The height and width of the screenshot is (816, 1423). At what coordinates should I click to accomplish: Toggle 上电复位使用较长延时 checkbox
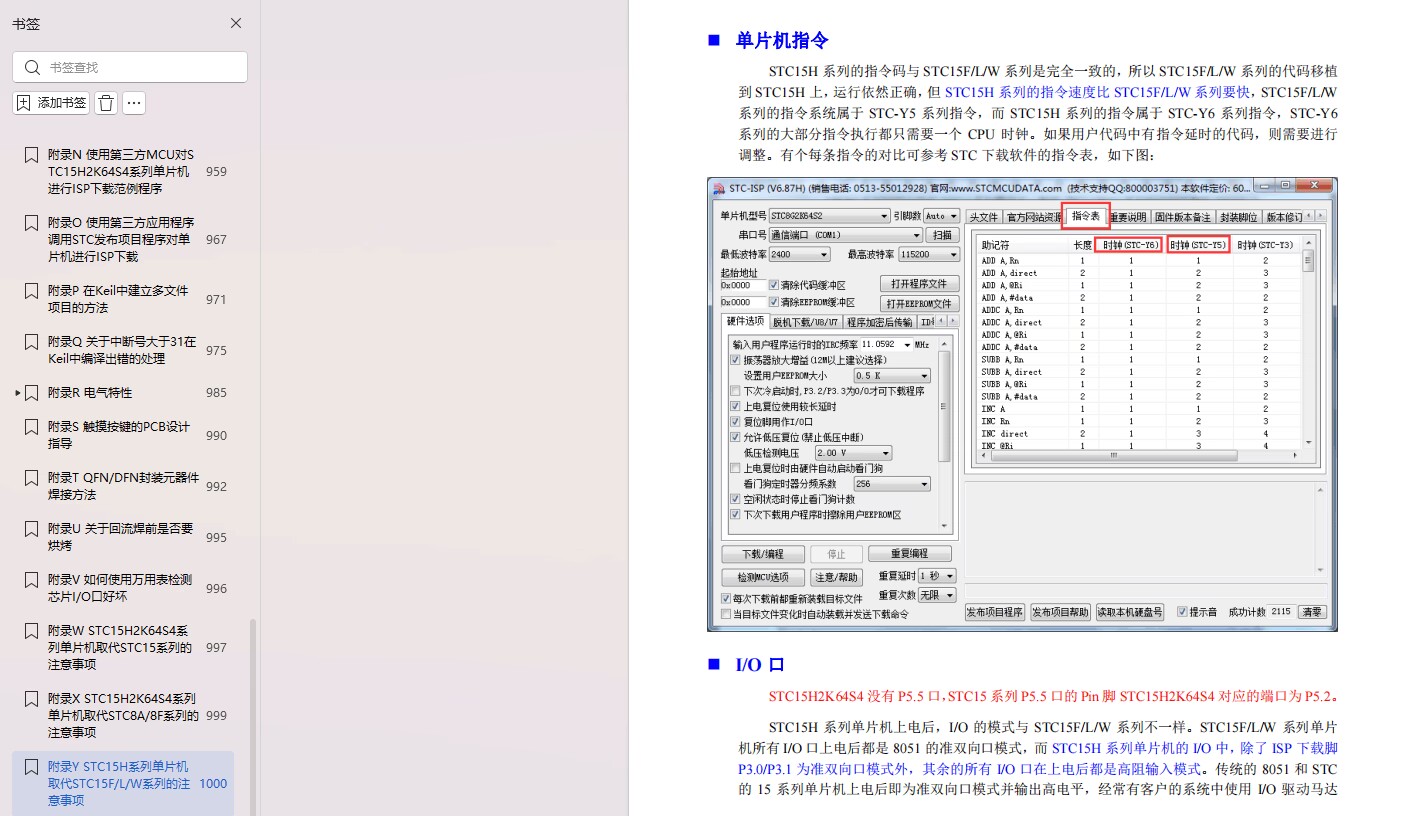pos(736,407)
